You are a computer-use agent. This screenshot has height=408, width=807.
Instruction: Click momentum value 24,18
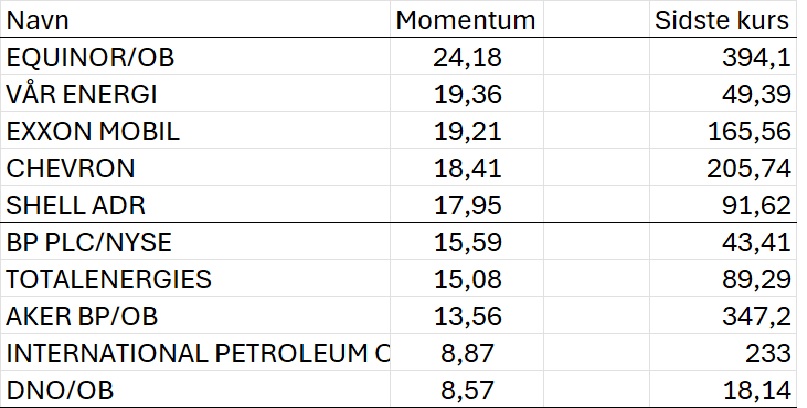[x=467, y=57]
